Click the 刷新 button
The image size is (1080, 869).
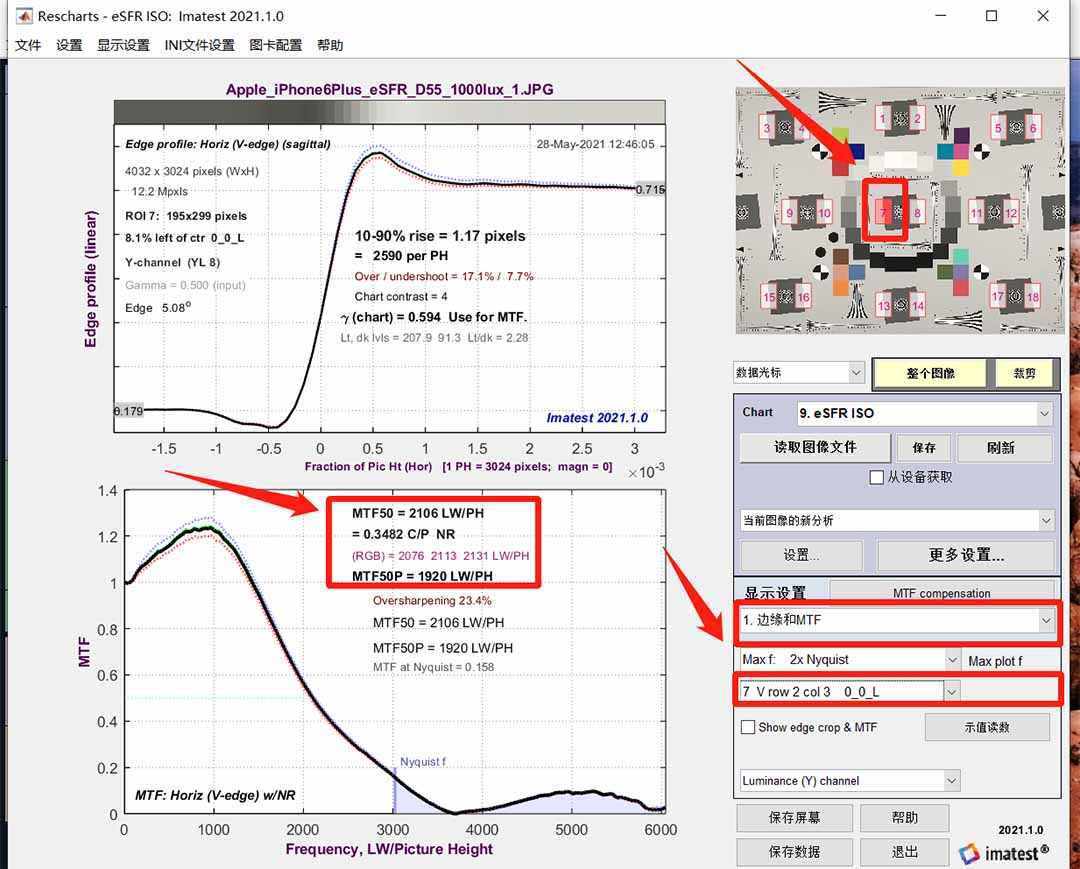1004,448
